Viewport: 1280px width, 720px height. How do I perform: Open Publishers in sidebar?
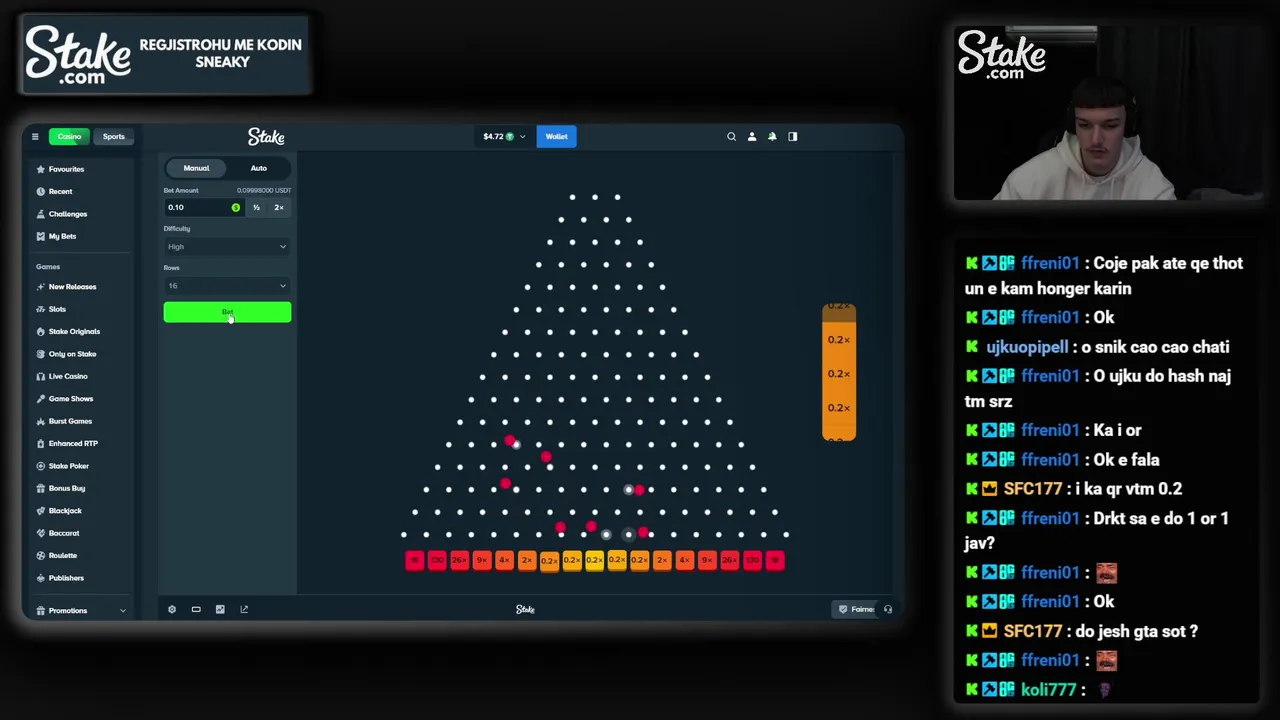[66, 578]
